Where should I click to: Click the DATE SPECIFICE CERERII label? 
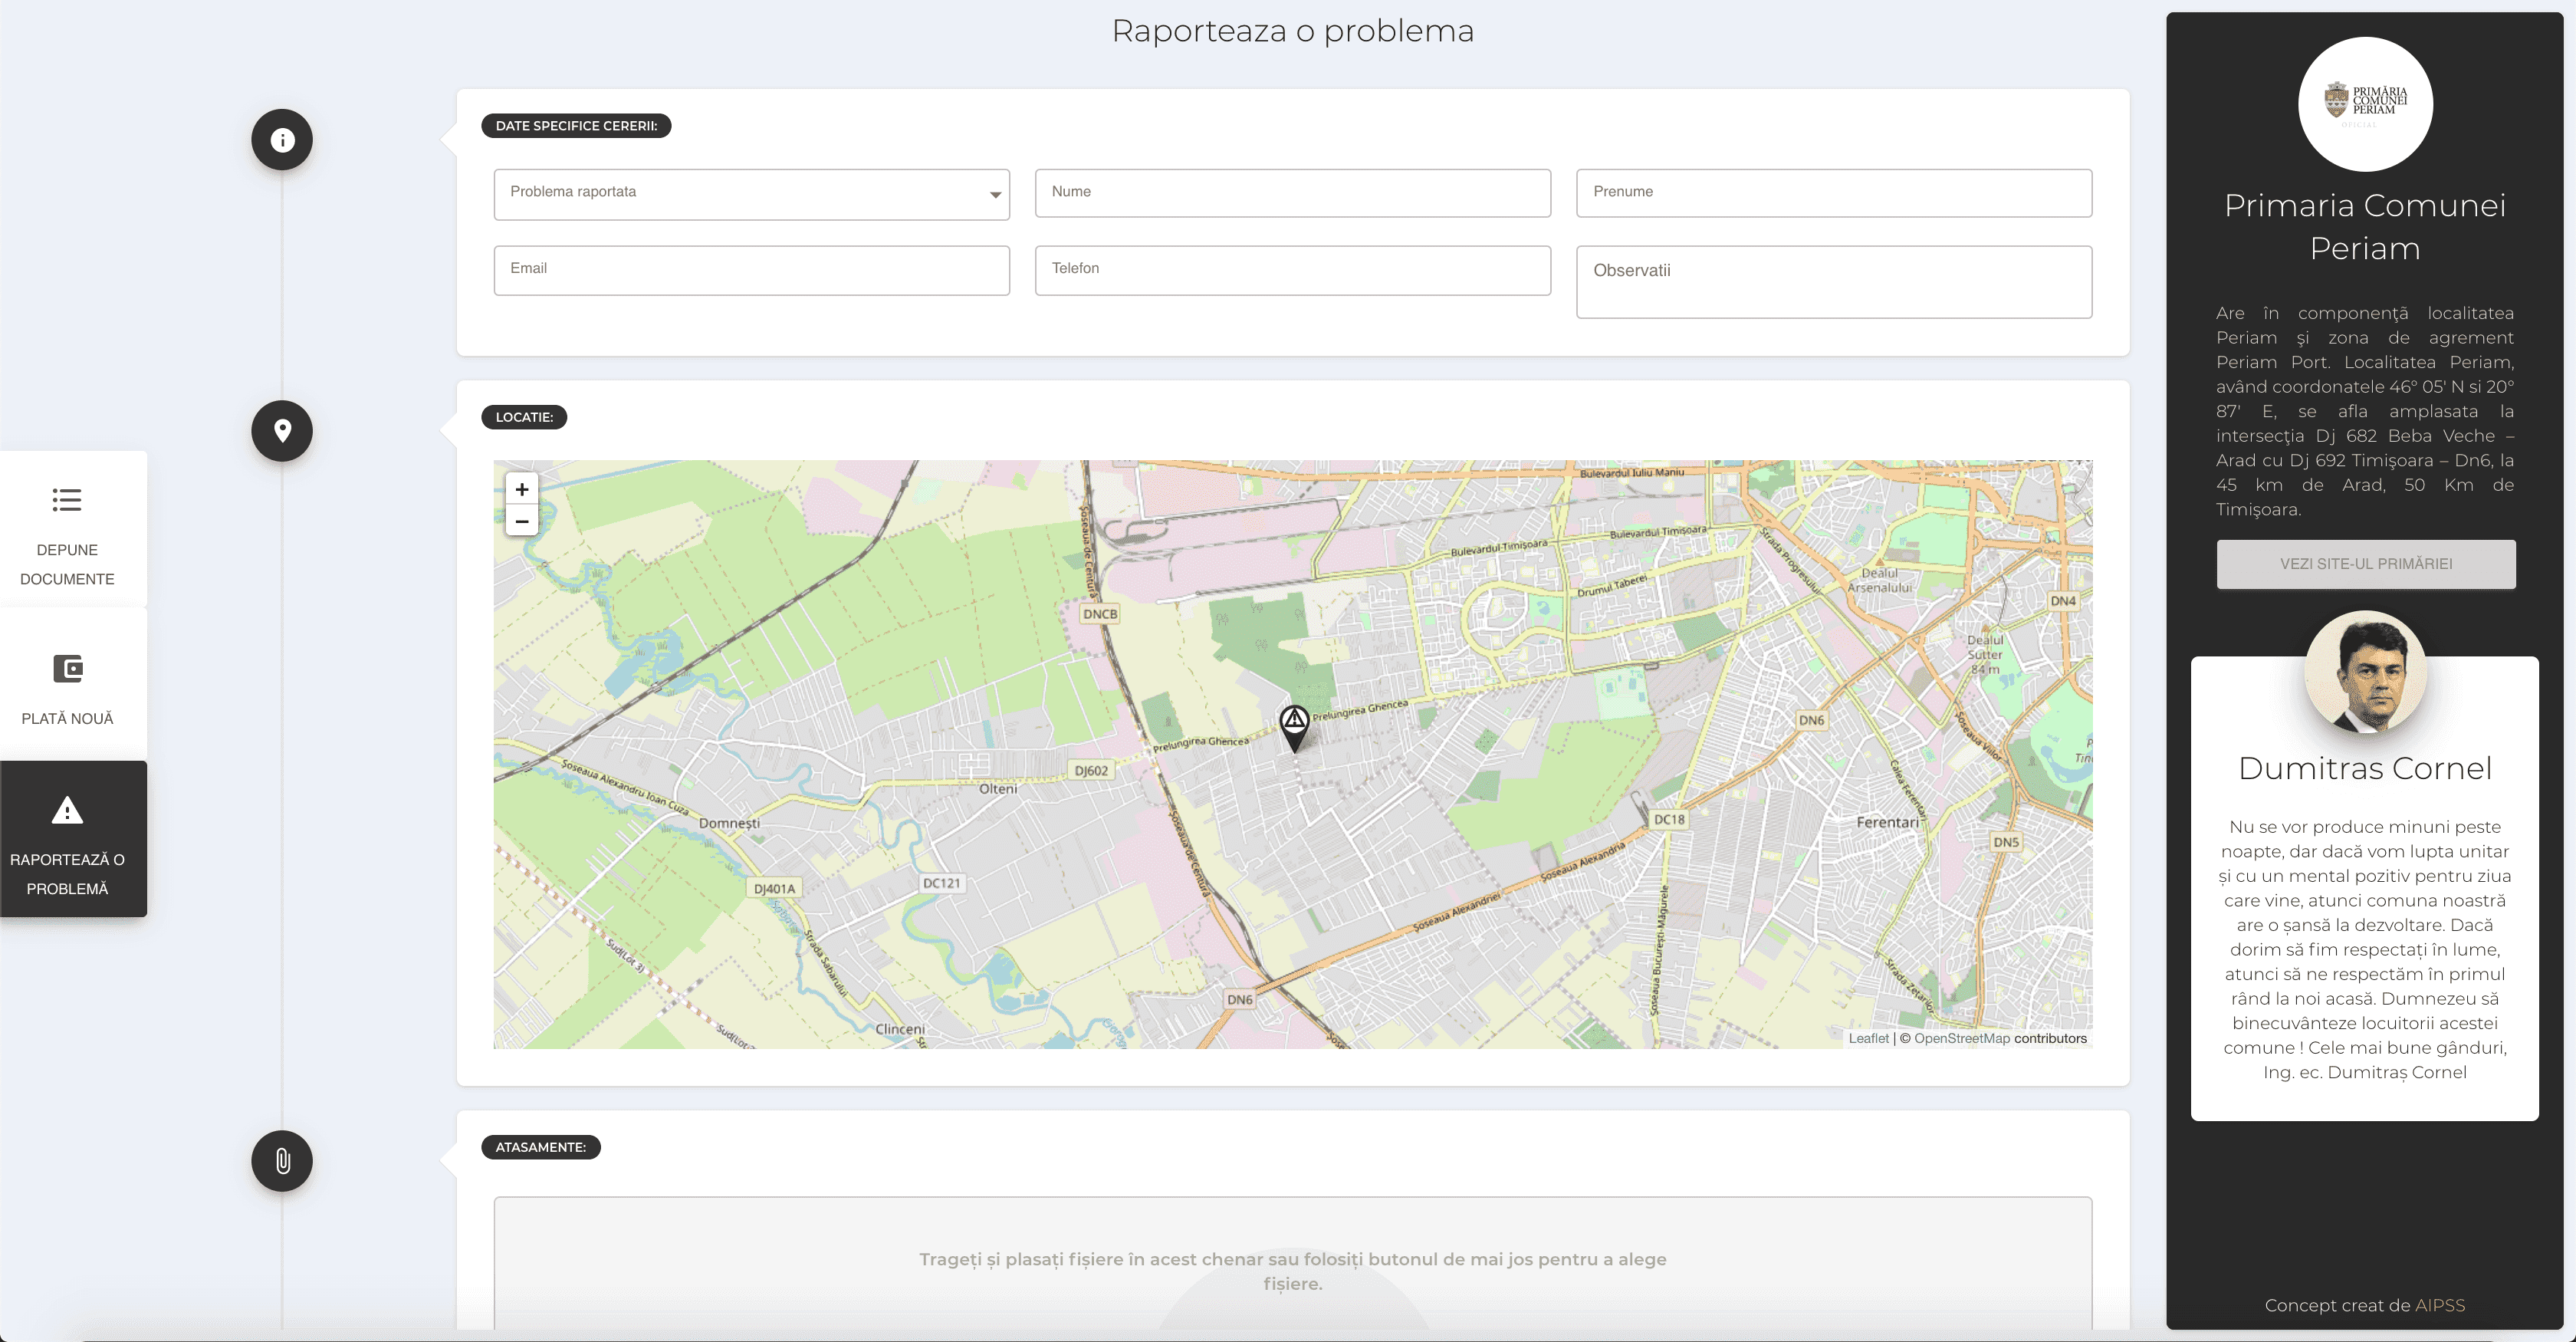point(576,126)
